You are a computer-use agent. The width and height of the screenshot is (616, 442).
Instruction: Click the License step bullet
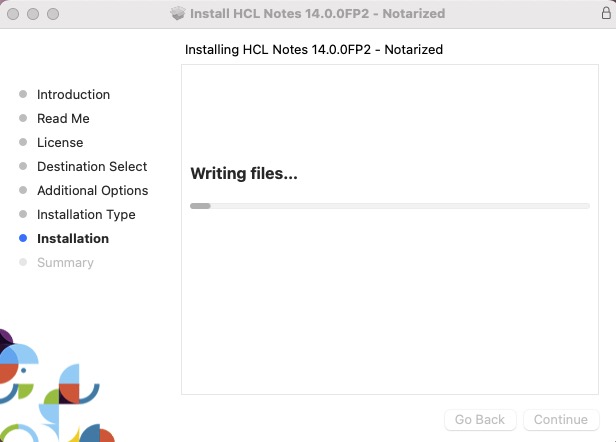point(23,143)
